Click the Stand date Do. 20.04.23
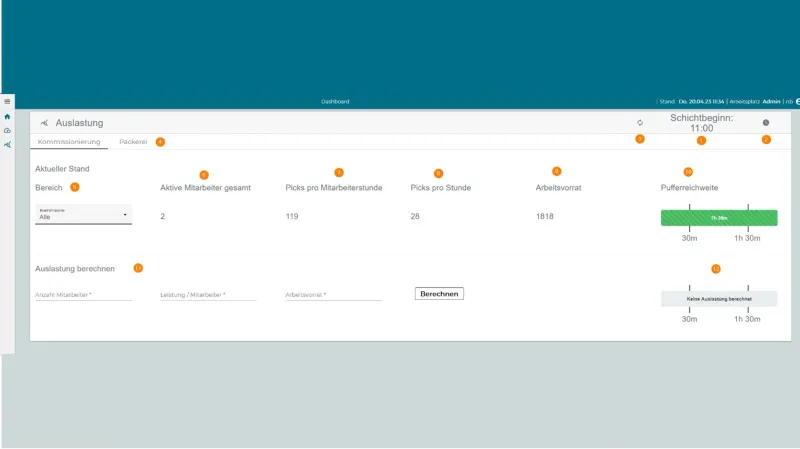 (x=701, y=102)
